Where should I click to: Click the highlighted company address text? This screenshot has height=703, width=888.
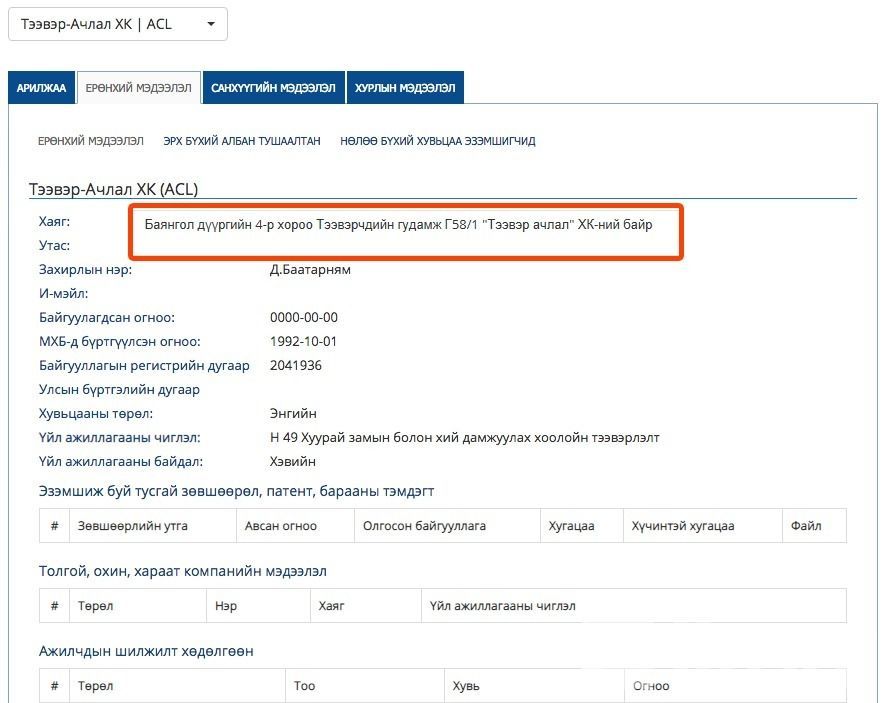click(398, 225)
